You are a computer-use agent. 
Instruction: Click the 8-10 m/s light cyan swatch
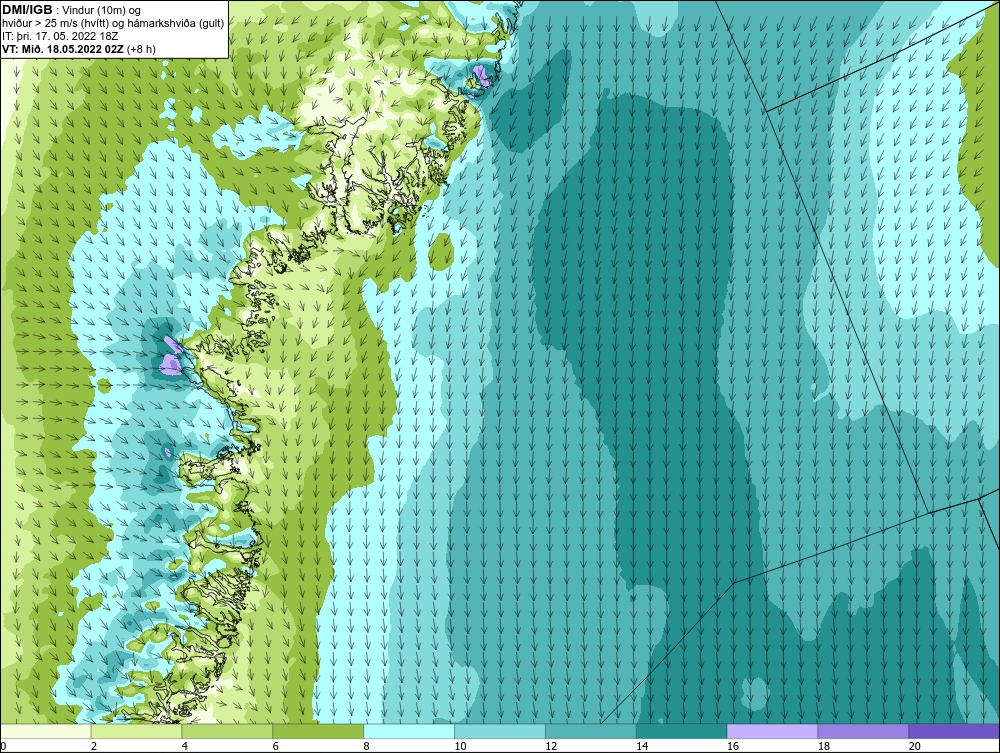click(409, 731)
